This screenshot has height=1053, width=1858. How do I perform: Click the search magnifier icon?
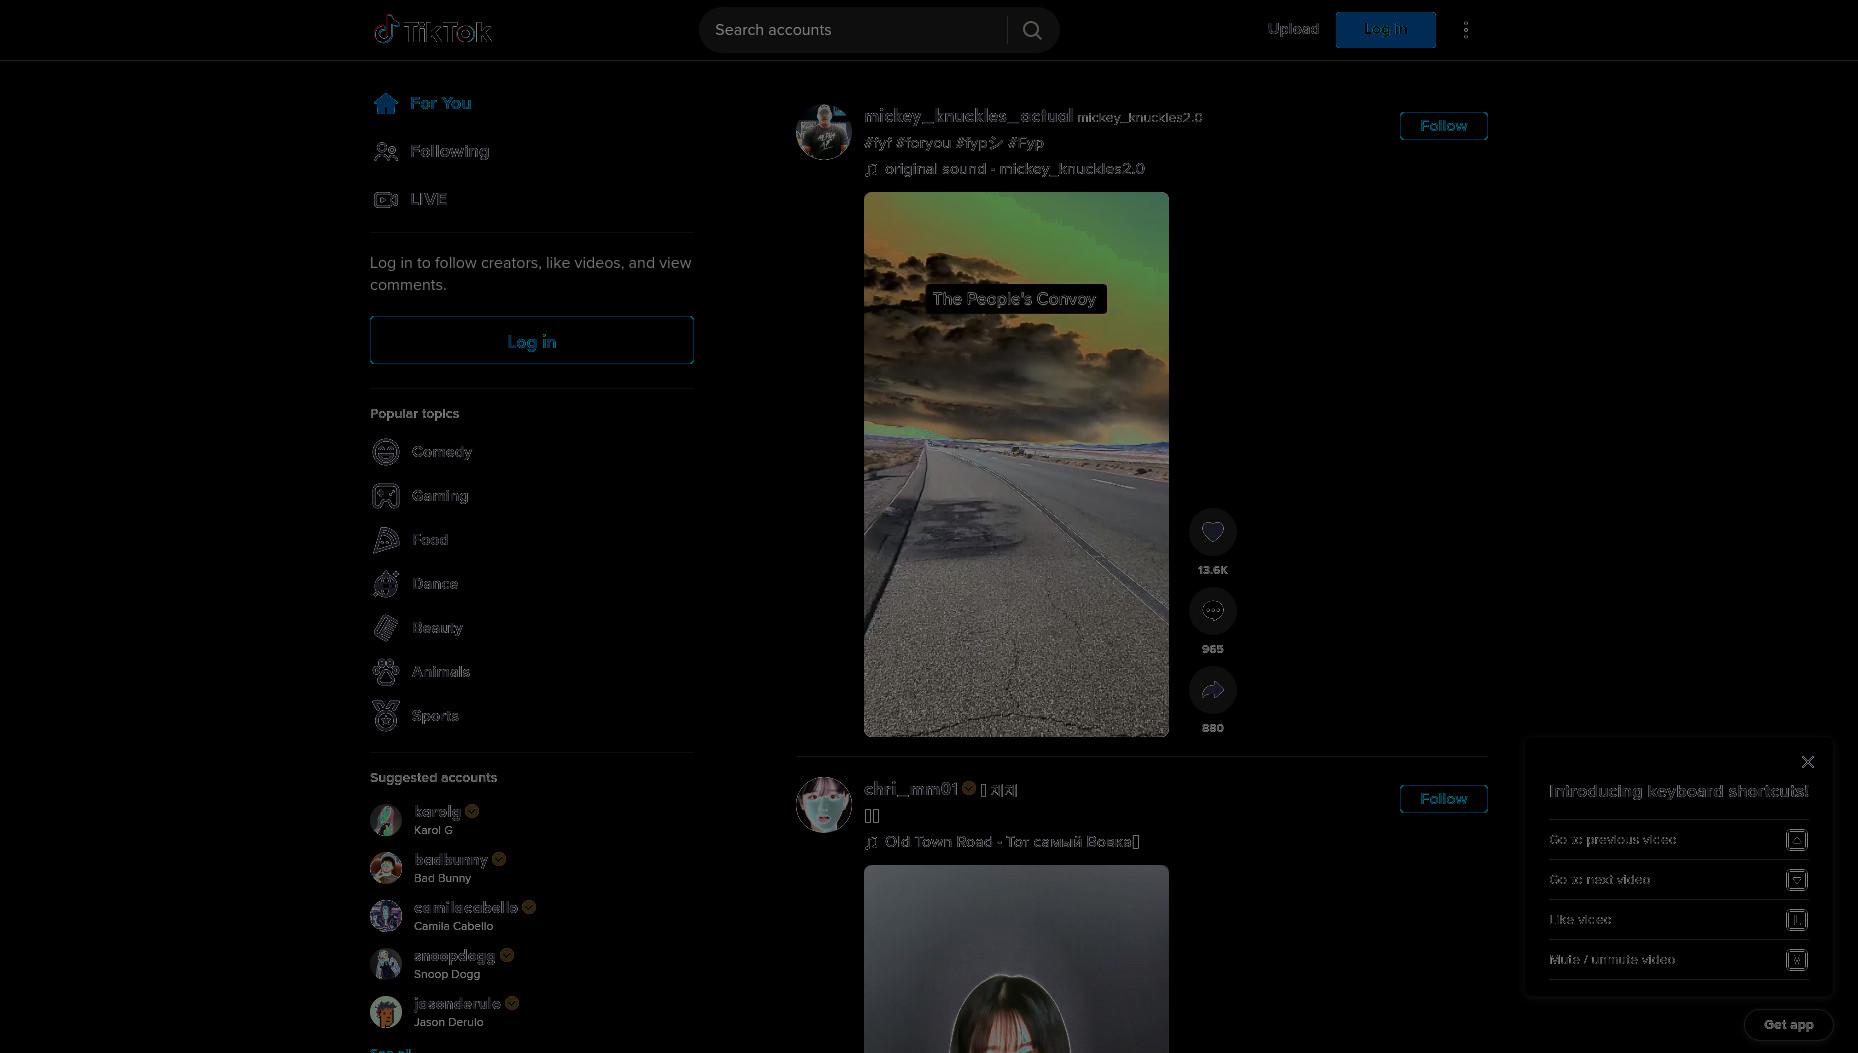coord(1032,30)
